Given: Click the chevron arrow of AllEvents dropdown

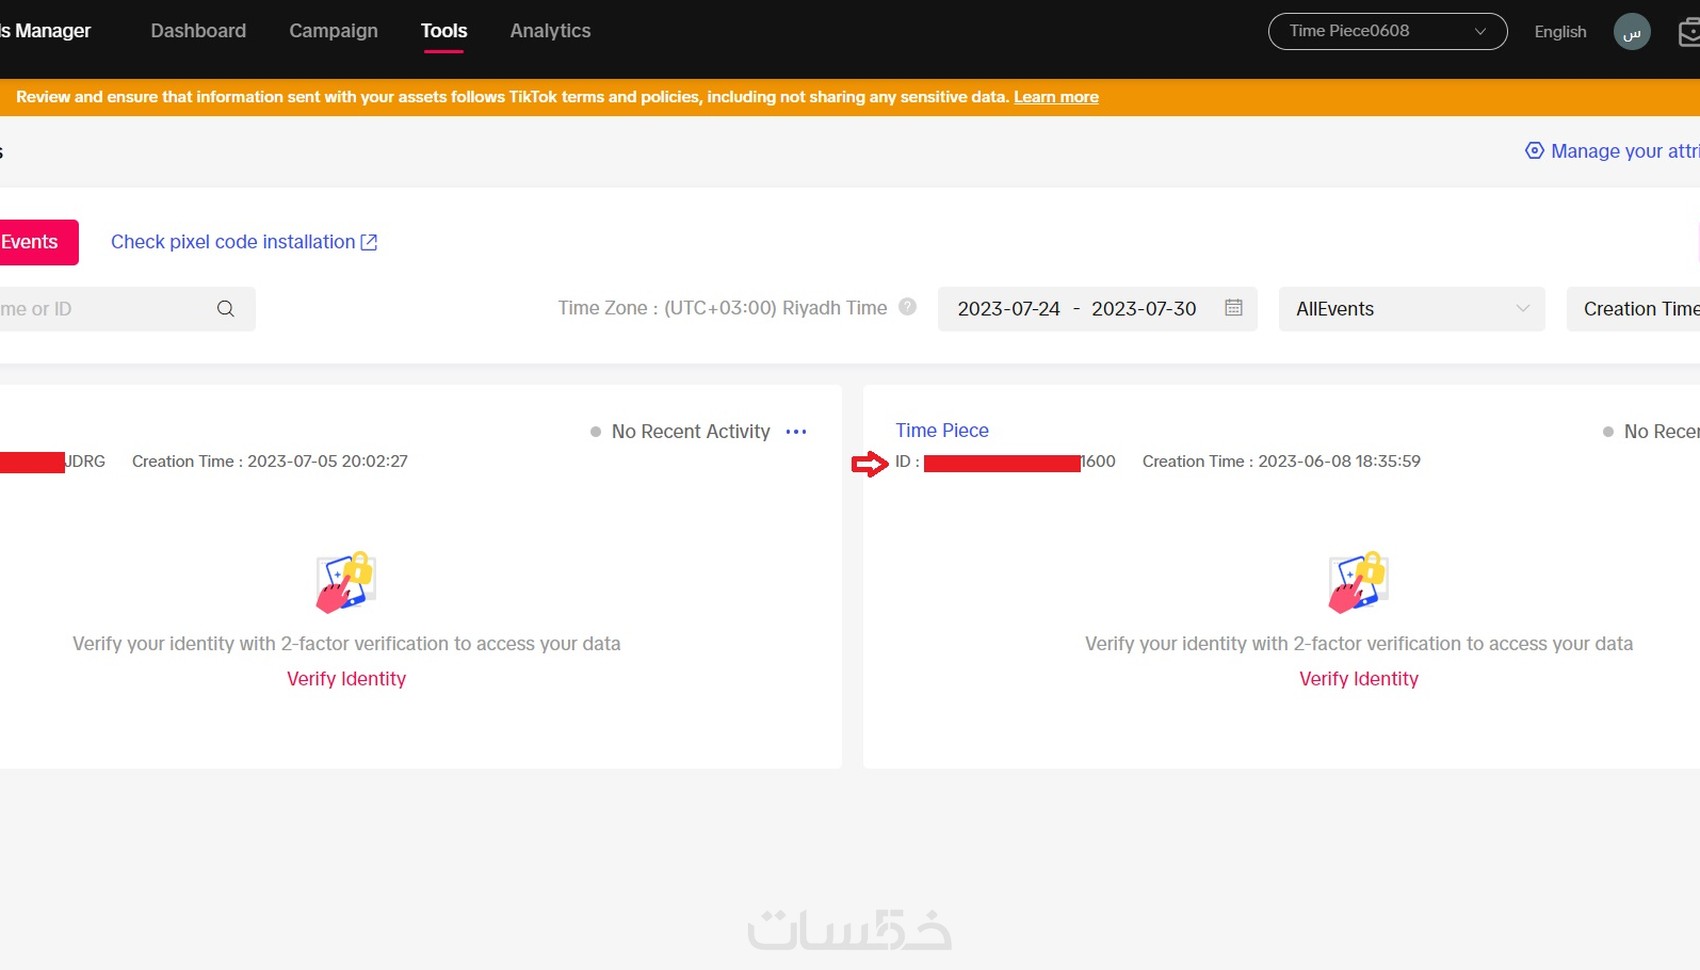Looking at the screenshot, I should point(1522,309).
